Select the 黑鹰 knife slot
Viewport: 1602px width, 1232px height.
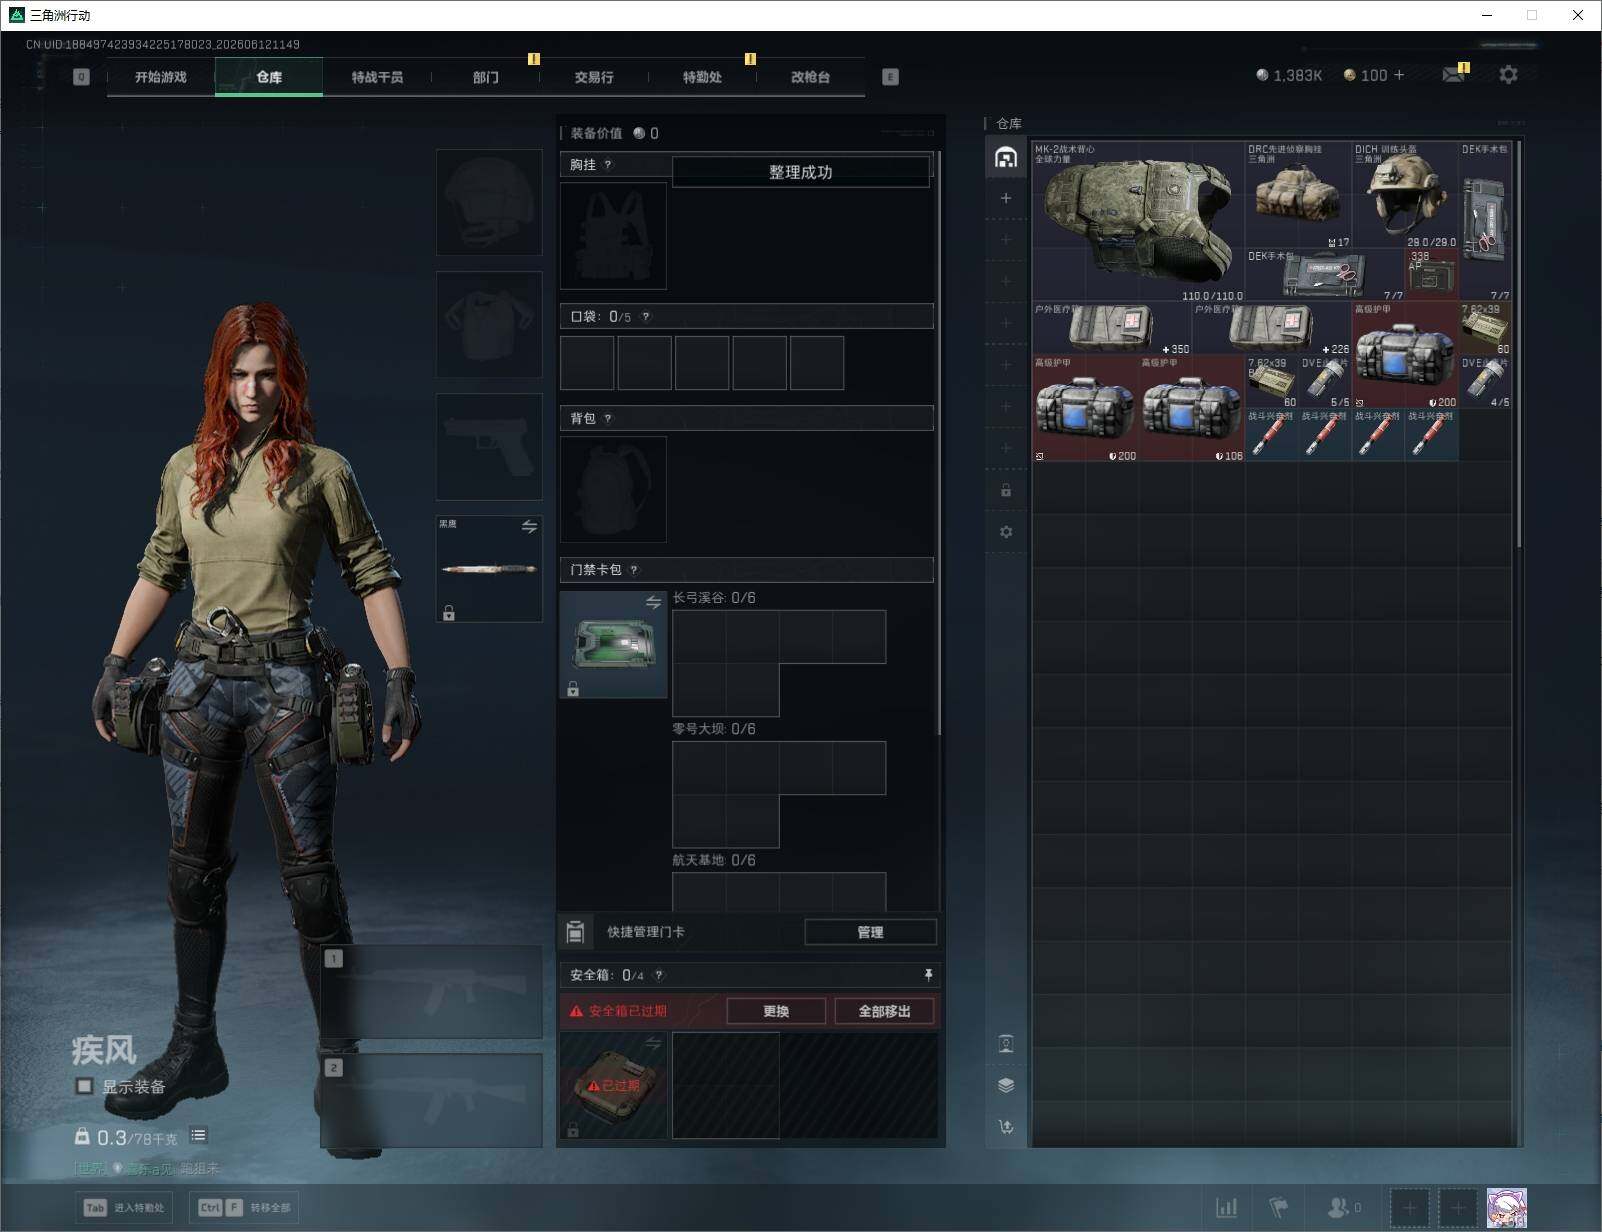[489, 568]
